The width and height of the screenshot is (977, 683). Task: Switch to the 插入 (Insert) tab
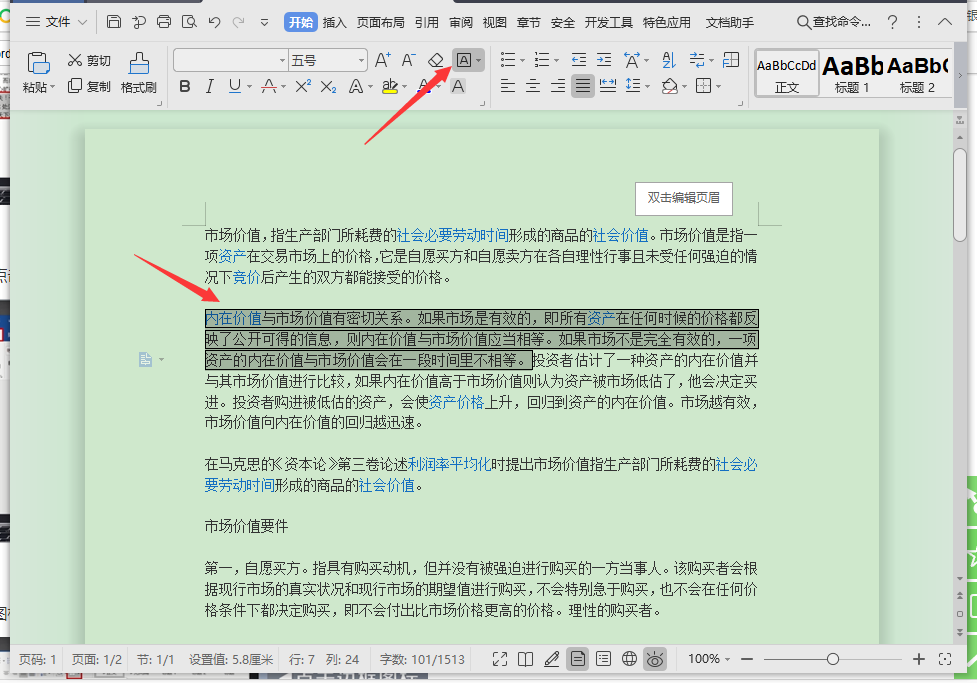(335, 22)
